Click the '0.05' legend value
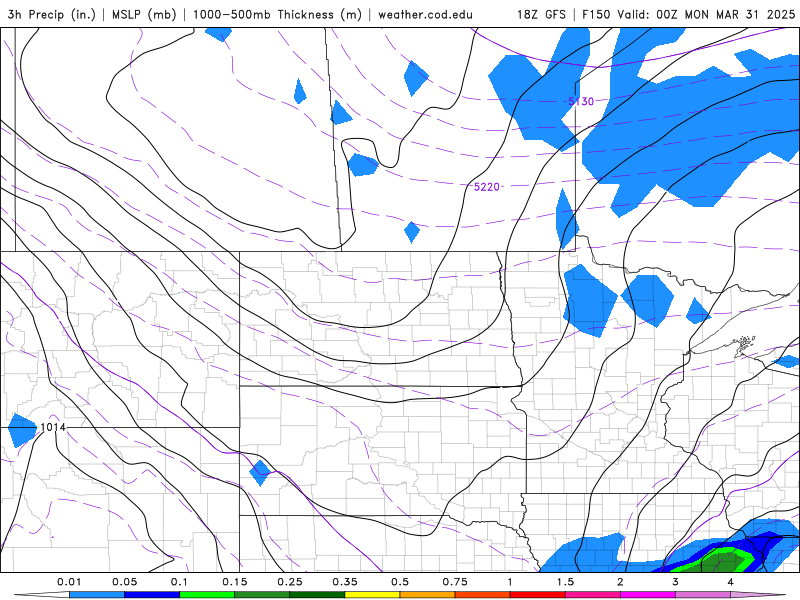 [124, 582]
